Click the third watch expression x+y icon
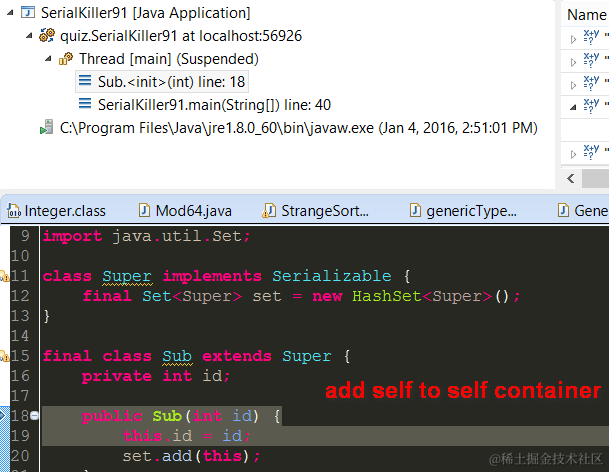Viewport: 609px width, 472px height. coord(592,82)
